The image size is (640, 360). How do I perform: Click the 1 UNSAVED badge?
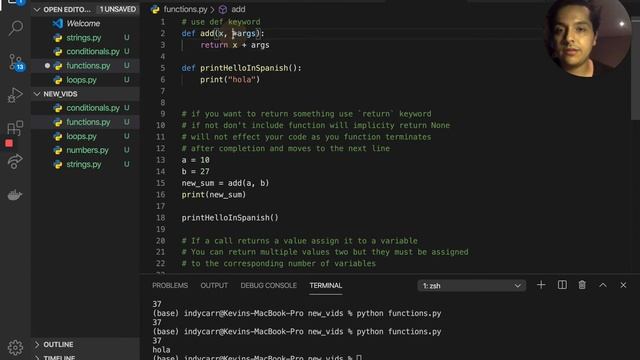coord(118,9)
